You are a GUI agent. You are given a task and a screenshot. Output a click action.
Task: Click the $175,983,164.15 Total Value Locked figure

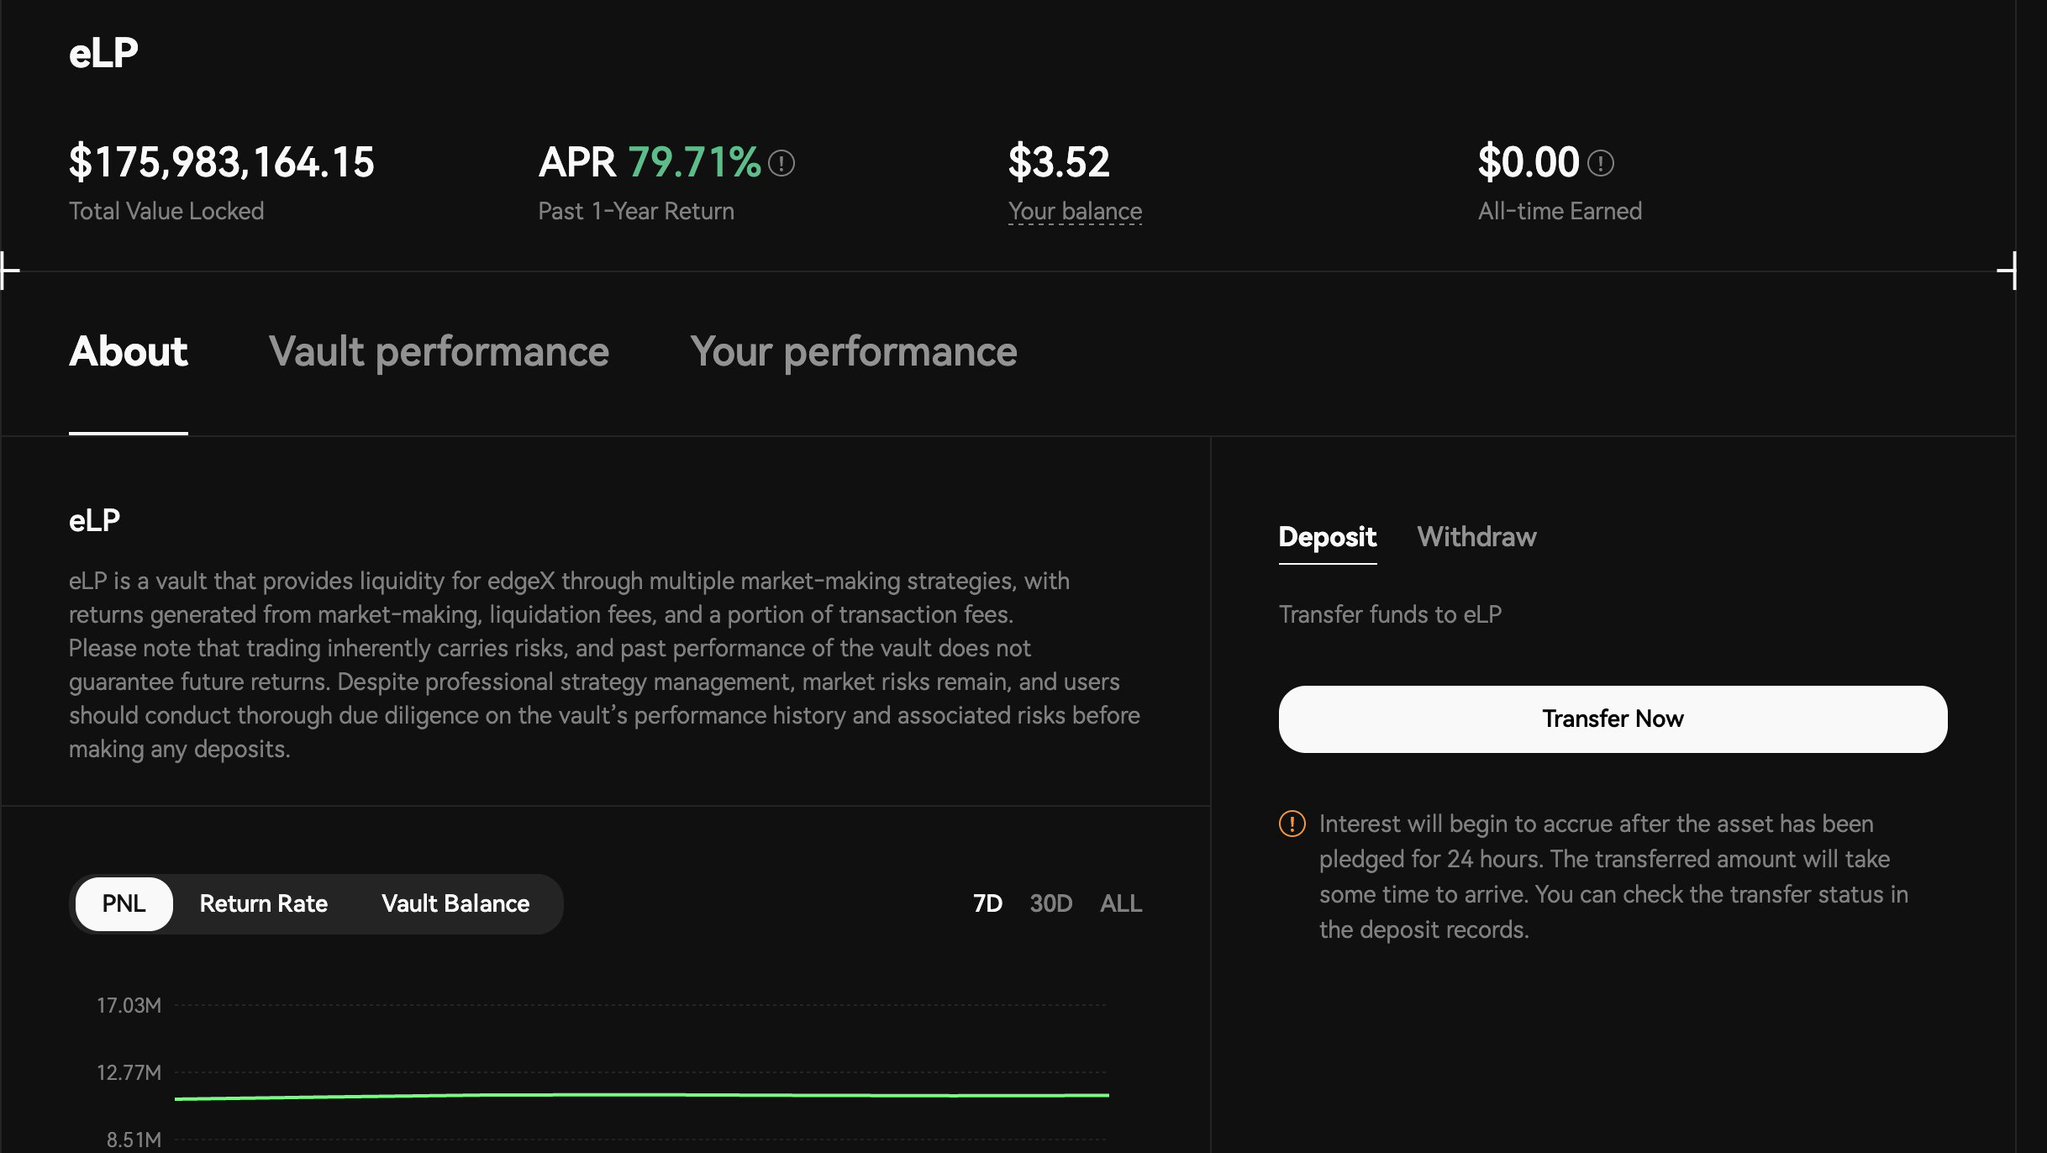tap(221, 162)
